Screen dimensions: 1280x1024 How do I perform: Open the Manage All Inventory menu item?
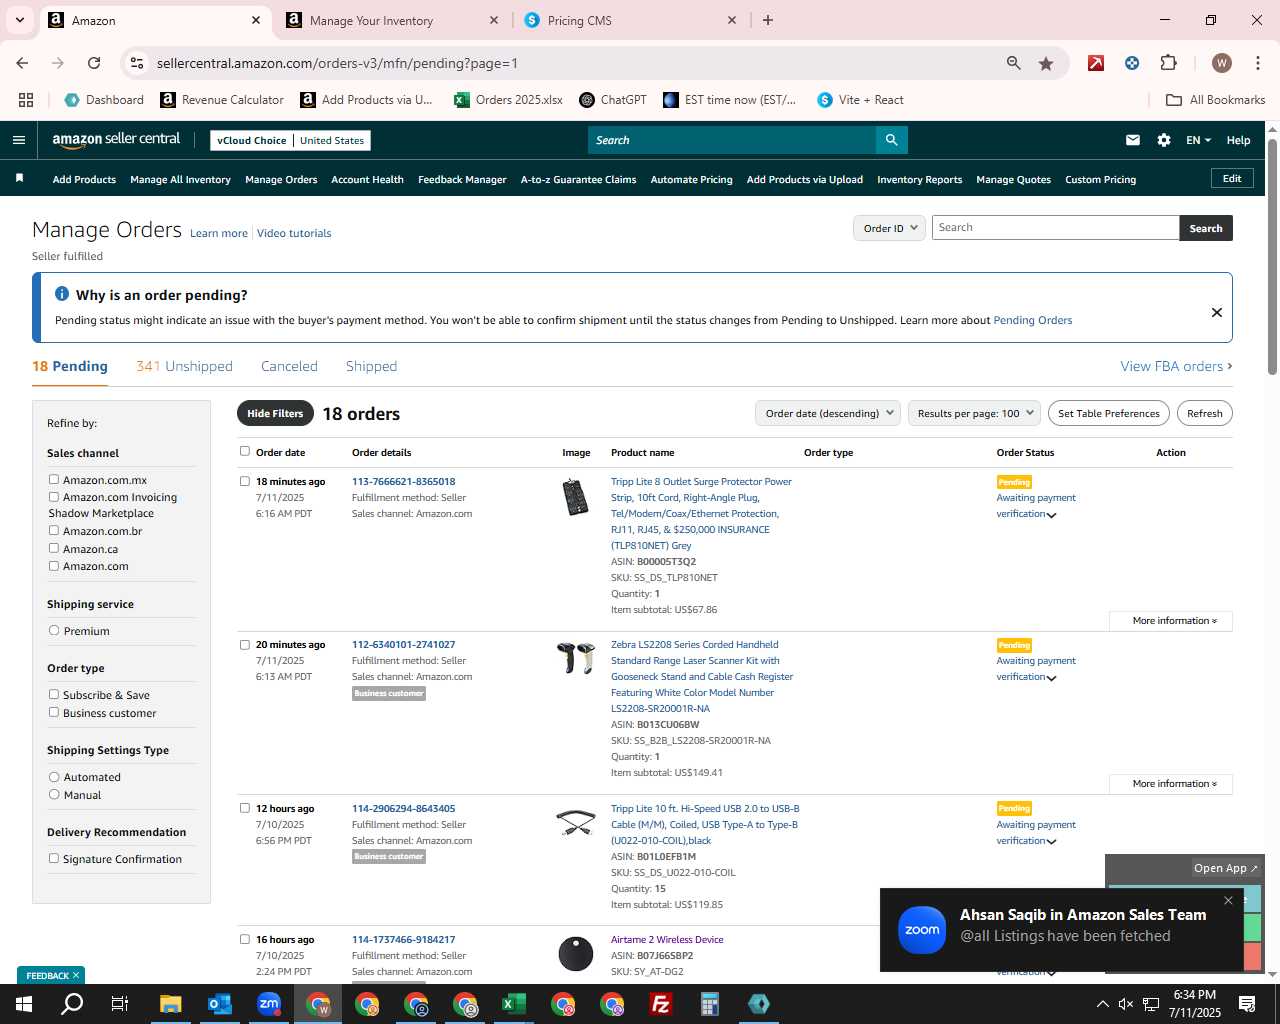(180, 179)
